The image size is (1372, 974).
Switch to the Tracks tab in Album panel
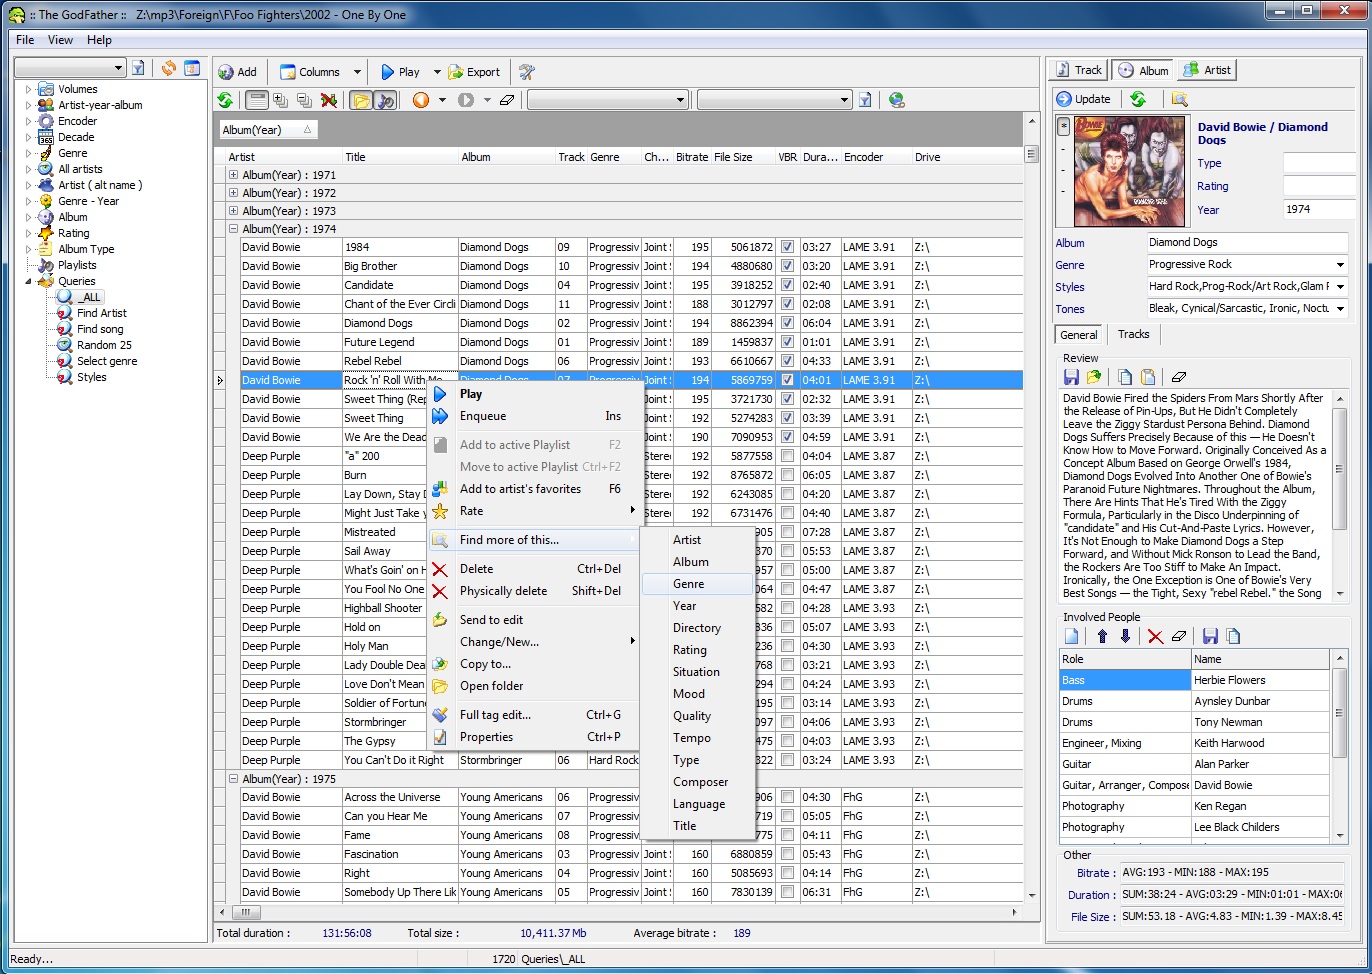click(1133, 334)
